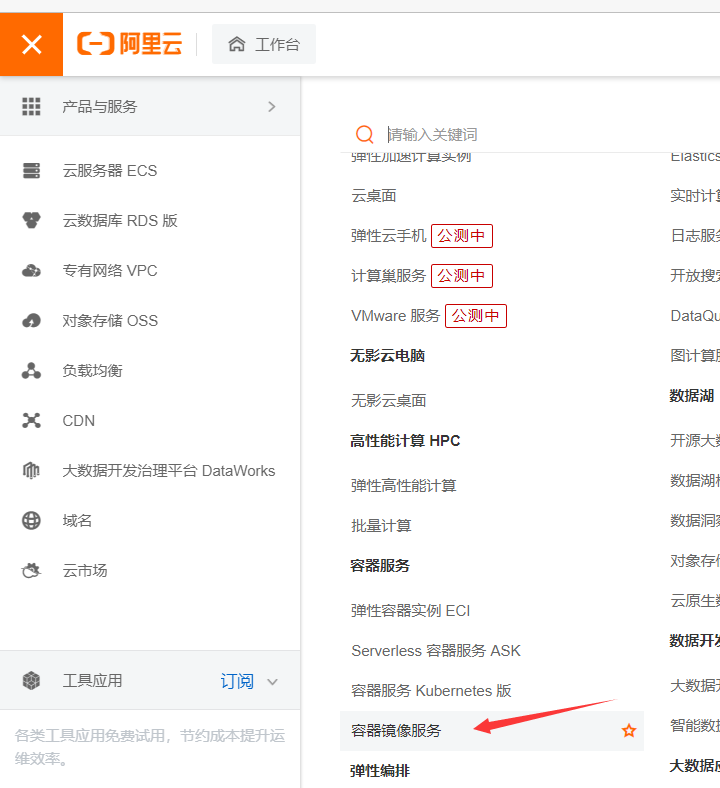This screenshot has height=788, width=720.
Task: Open 专有网络 VPC
Action: pyautogui.click(x=110, y=270)
